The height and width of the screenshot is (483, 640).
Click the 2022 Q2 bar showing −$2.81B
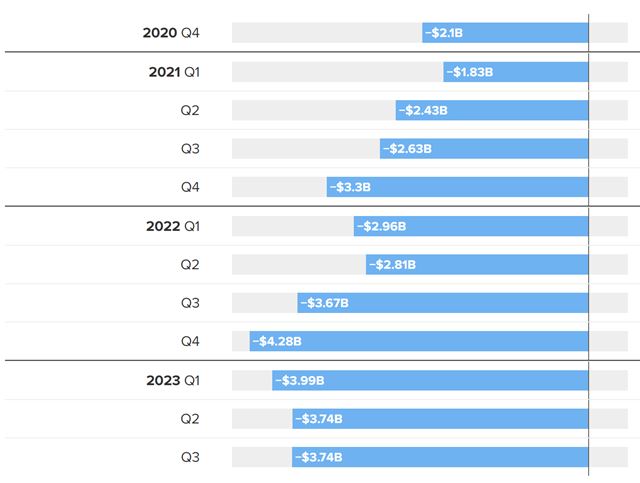pyautogui.click(x=477, y=265)
